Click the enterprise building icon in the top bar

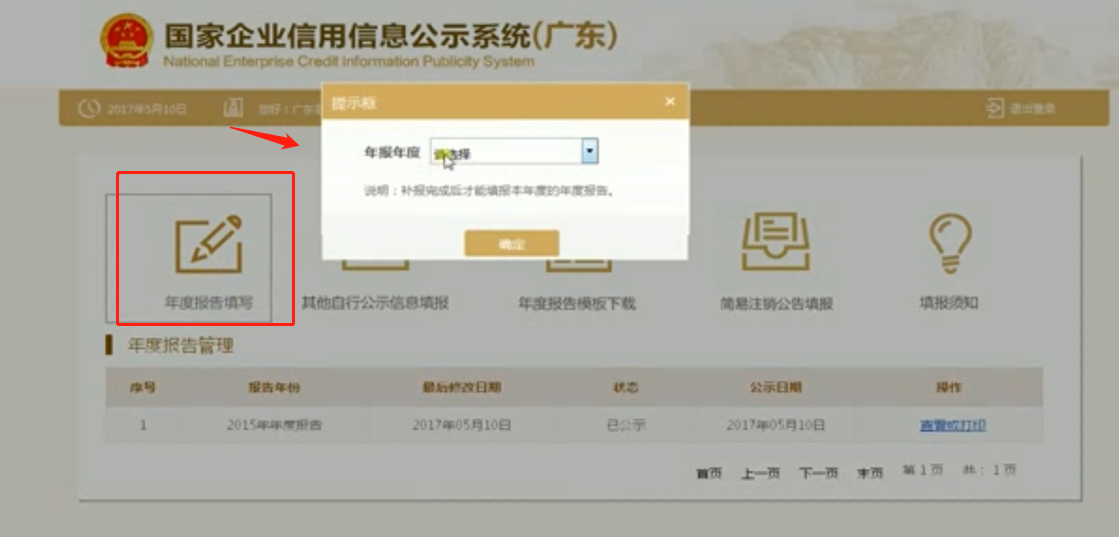point(233,108)
